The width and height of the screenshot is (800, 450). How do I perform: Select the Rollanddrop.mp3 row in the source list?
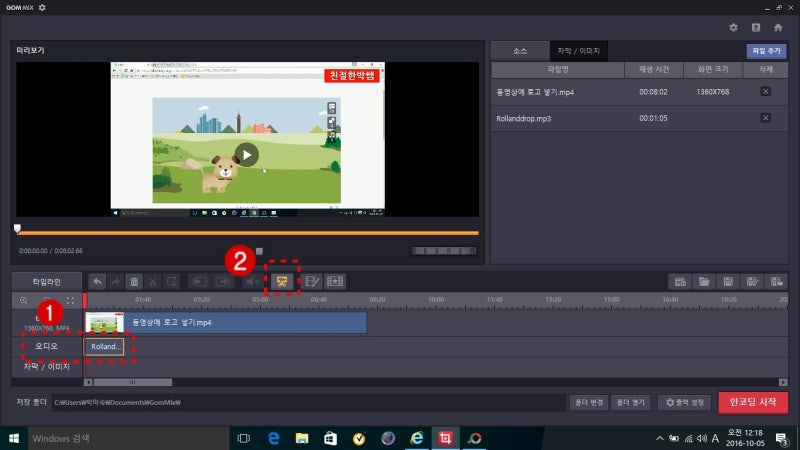pos(639,118)
